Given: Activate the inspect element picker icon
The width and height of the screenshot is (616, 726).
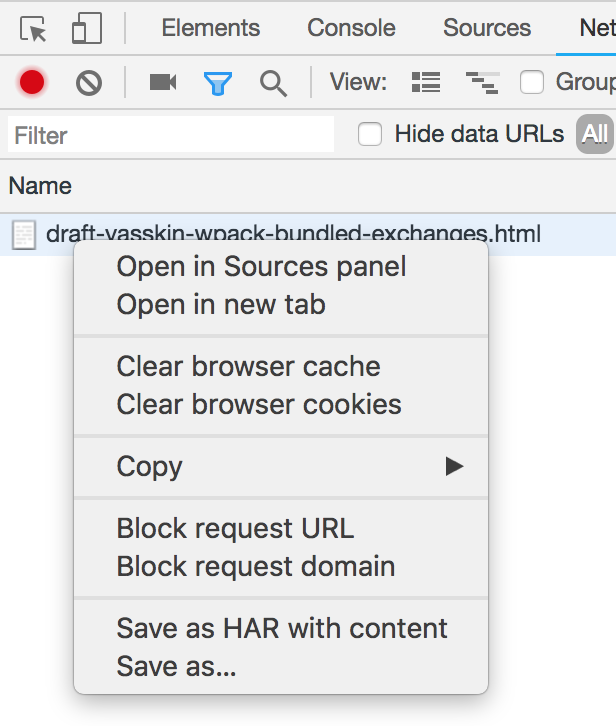Looking at the screenshot, I should 33,29.
